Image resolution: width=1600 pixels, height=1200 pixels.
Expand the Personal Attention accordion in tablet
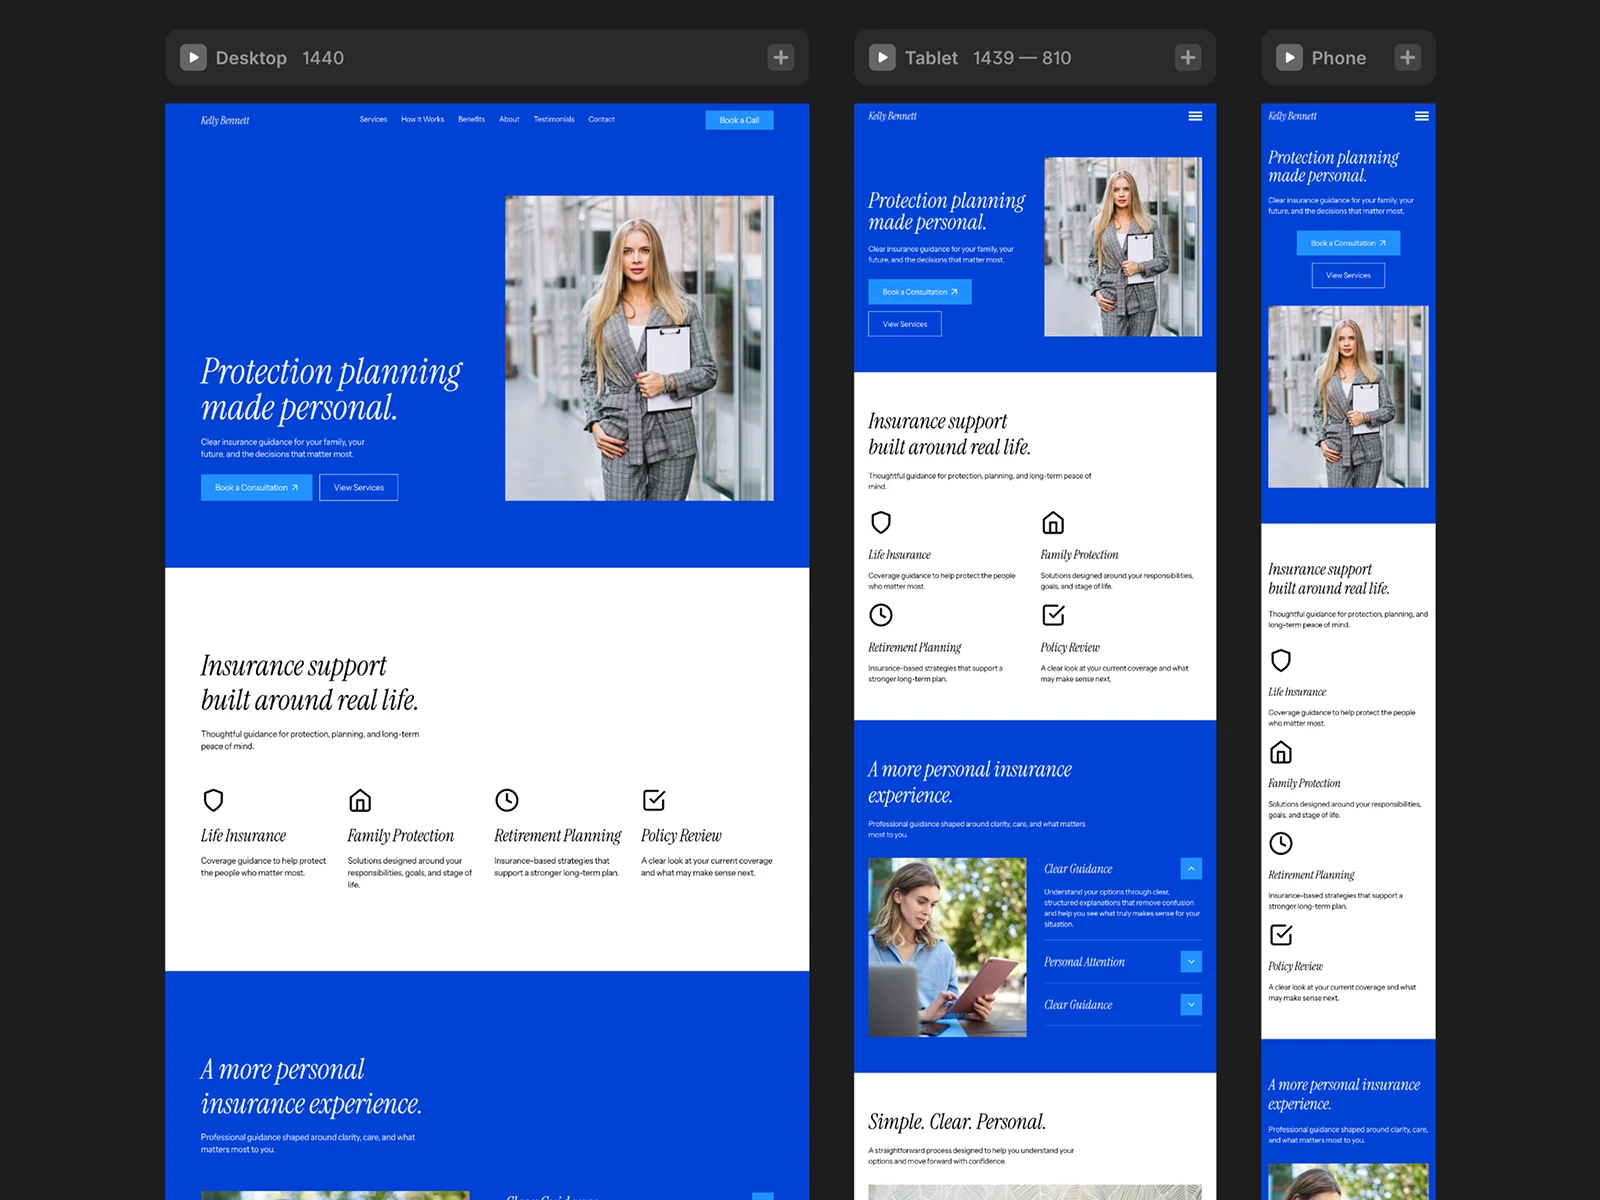[1191, 961]
